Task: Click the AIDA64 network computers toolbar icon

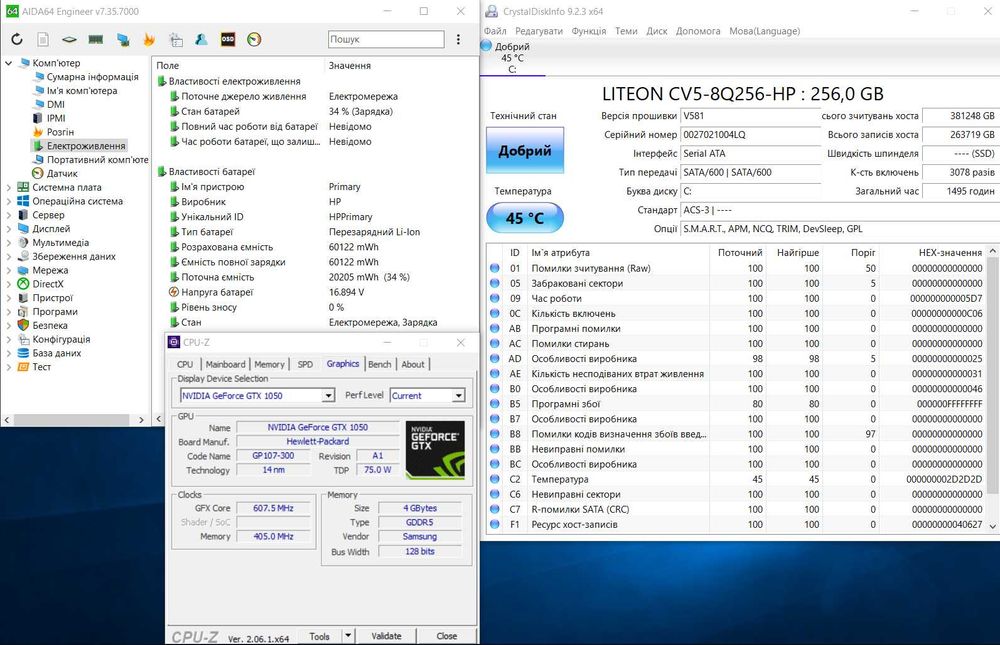Action: [123, 40]
